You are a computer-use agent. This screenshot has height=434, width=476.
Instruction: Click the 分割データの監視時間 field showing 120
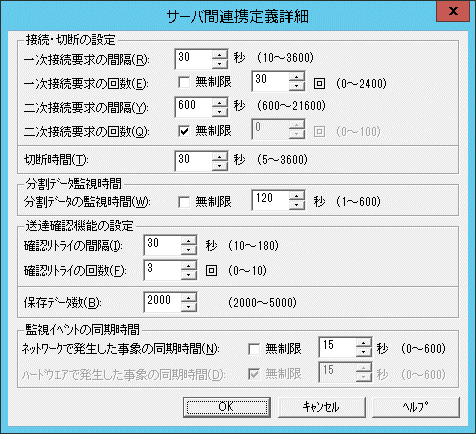(271, 200)
